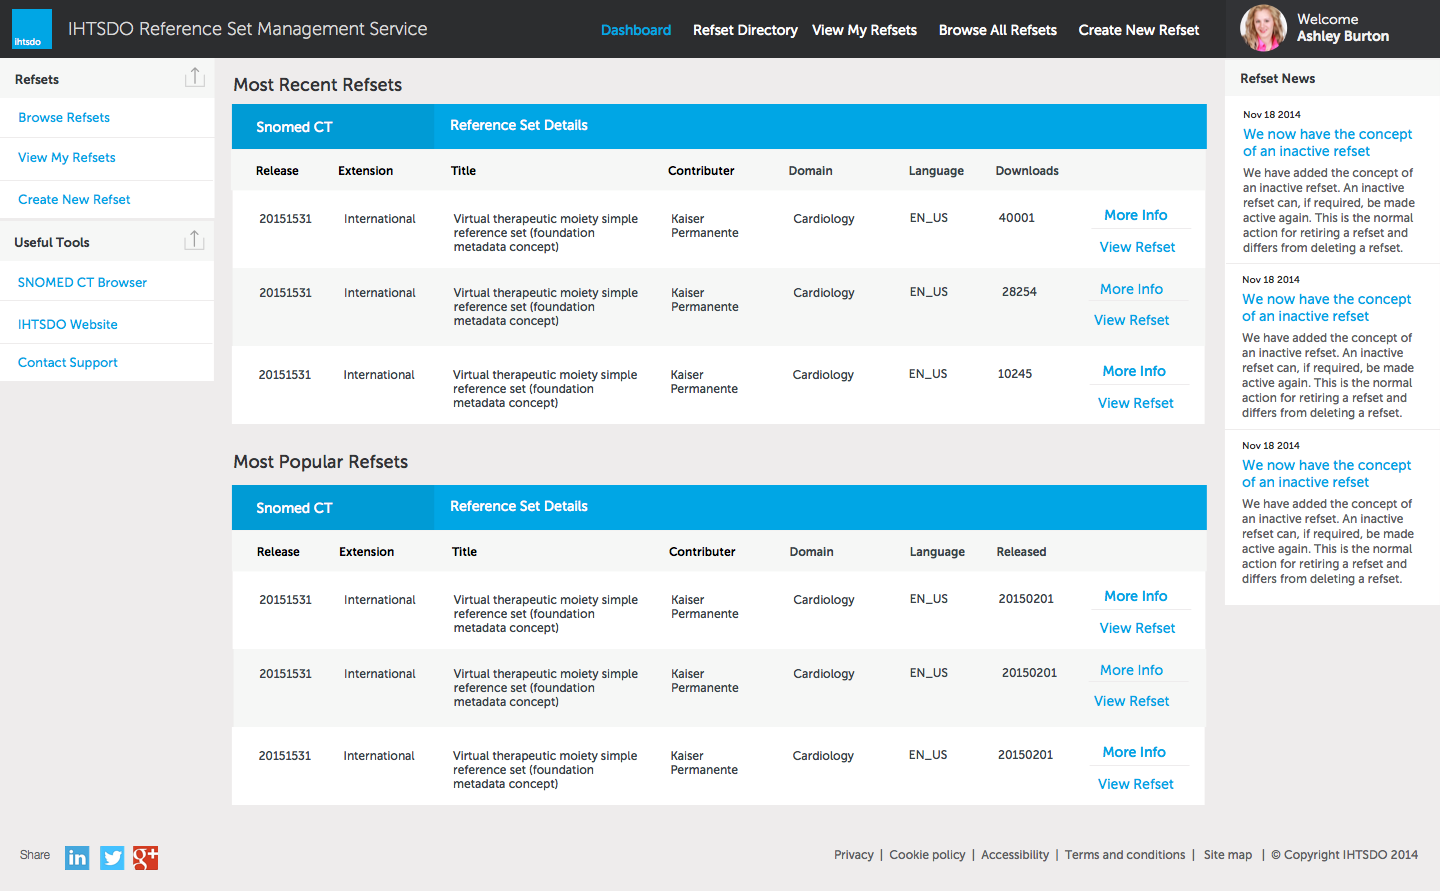
Task: Go to the Dashboard tab
Action: point(636,30)
